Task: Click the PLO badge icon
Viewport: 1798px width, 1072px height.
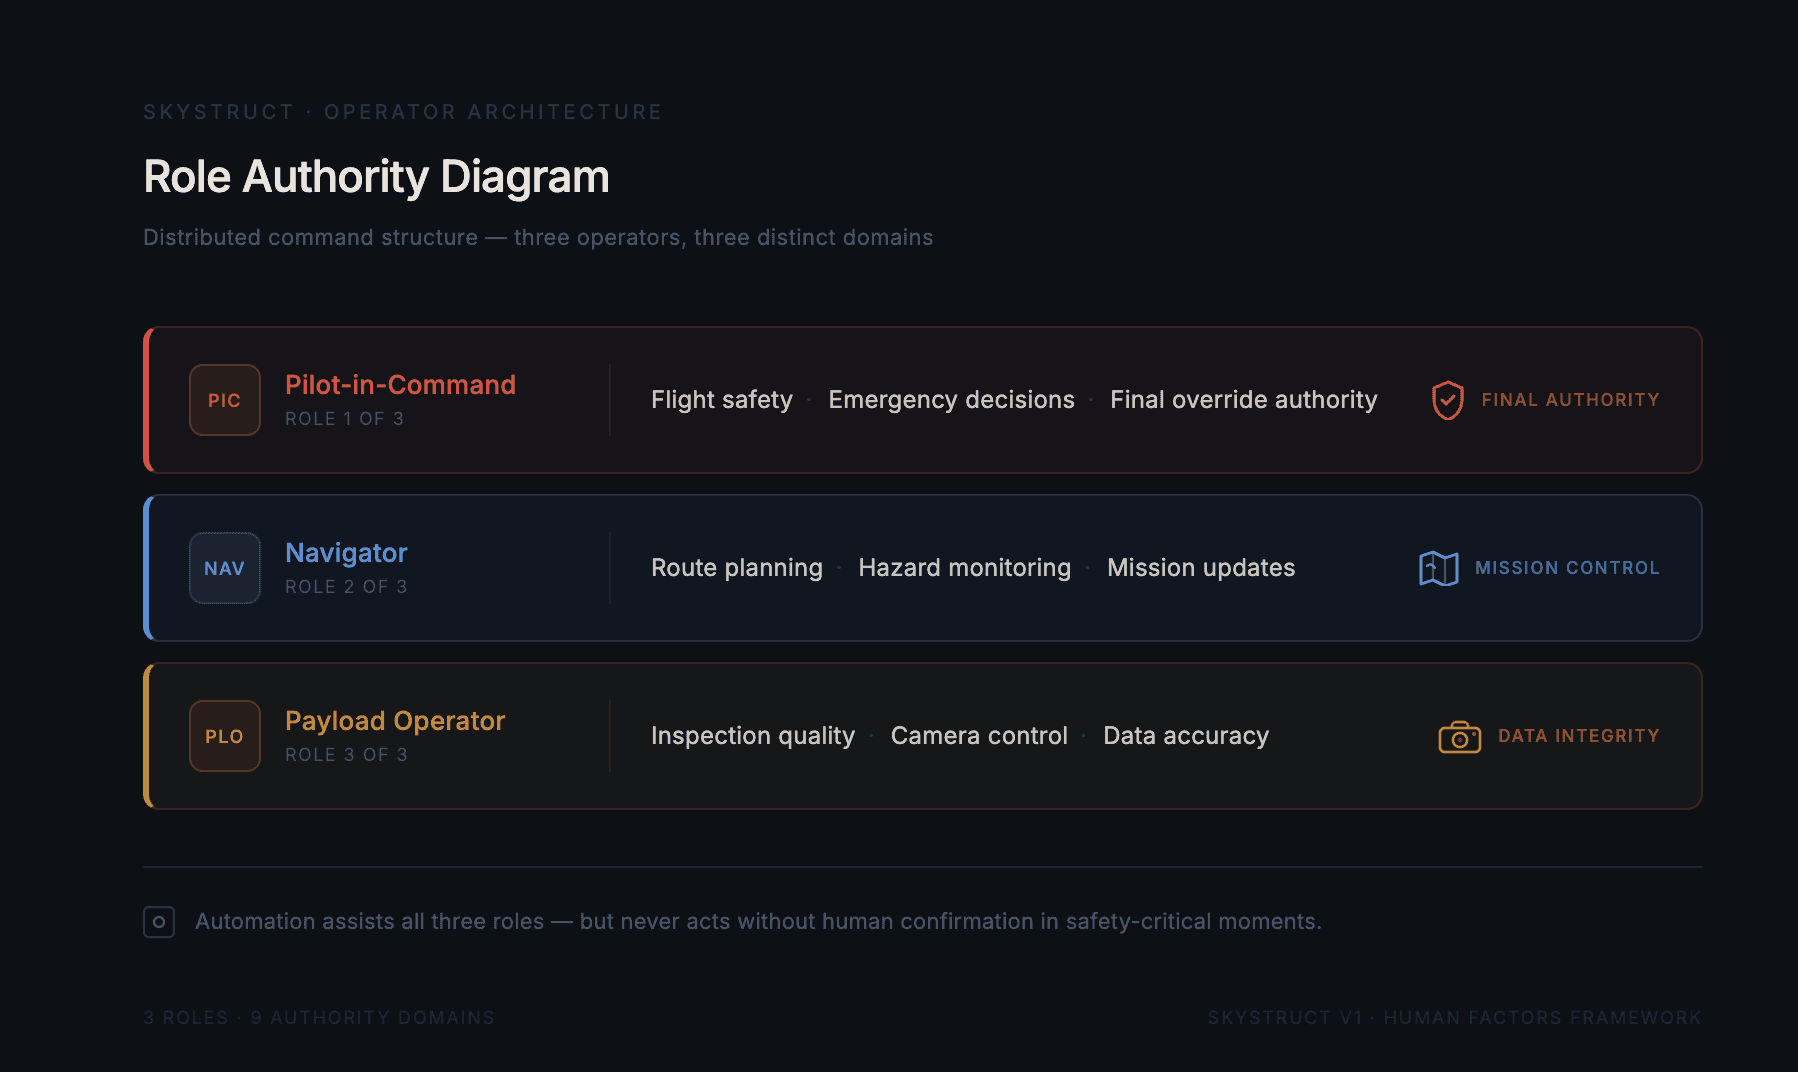Action: 225,736
